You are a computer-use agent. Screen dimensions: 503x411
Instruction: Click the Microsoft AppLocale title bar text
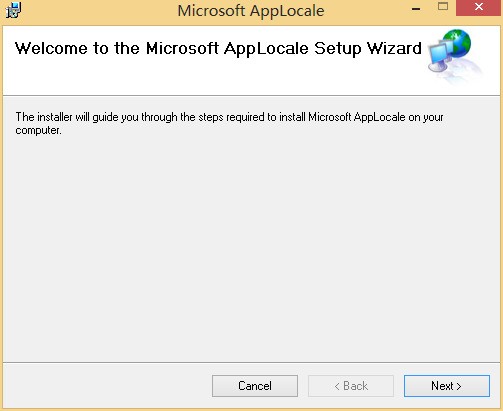[x=251, y=11]
